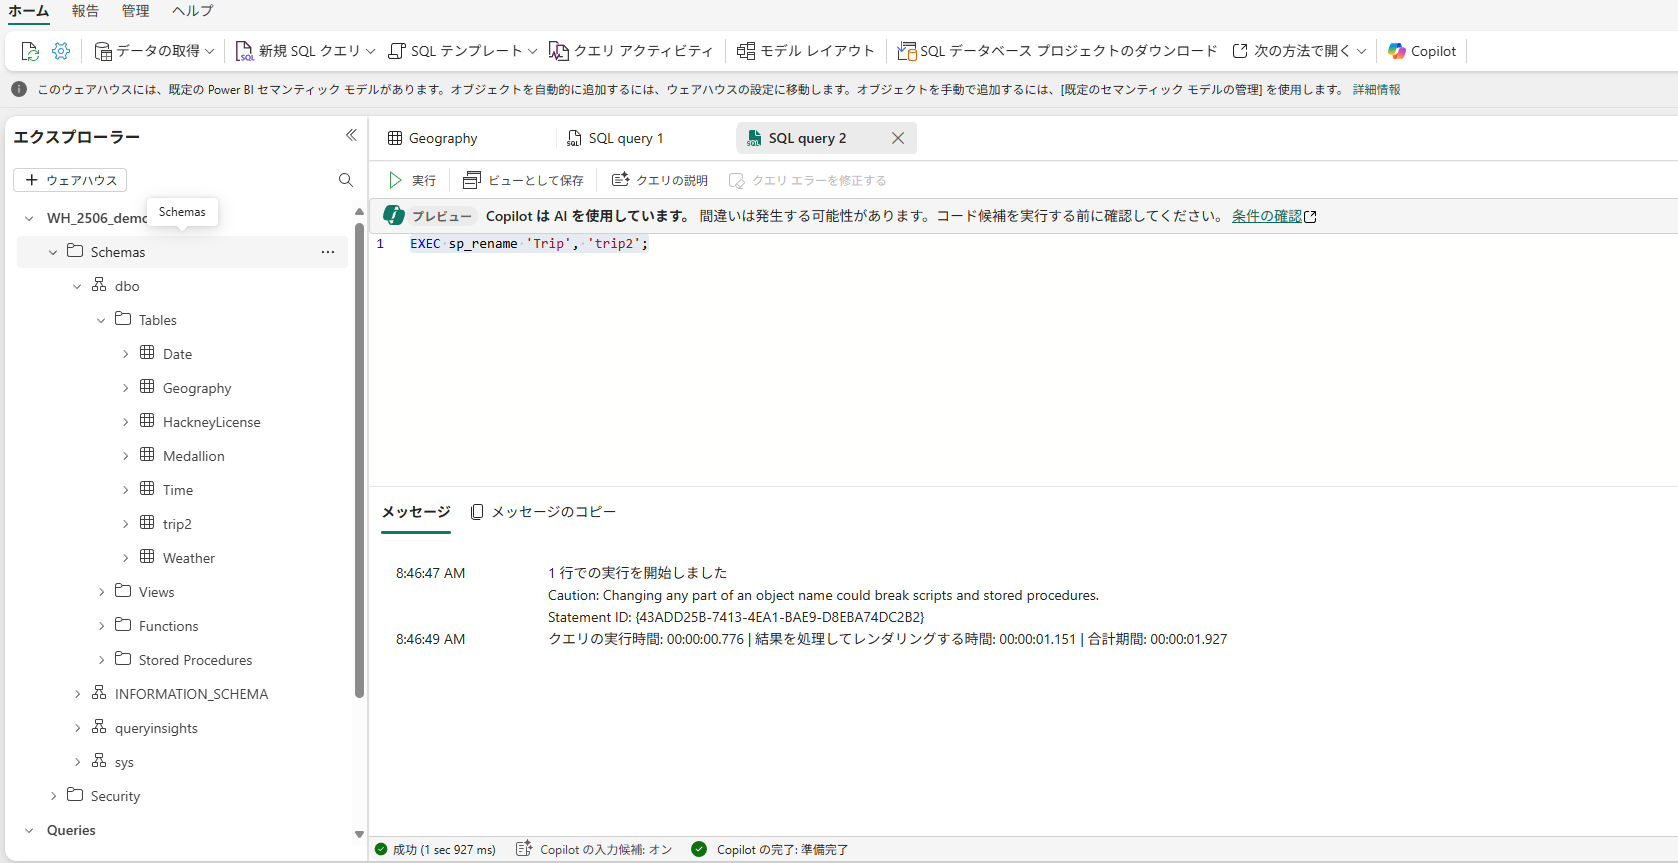Click the Explorer pane vertical scrollbar
The image size is (1678, 863).
click(360, 460)
